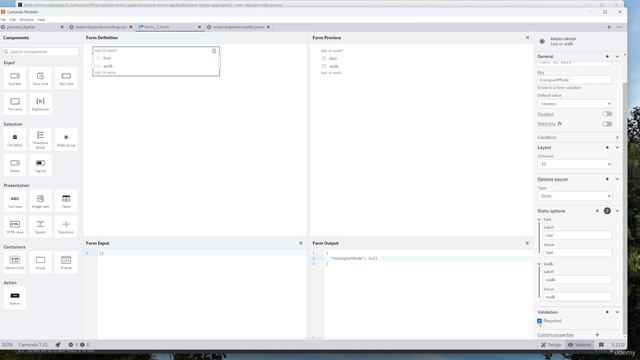Pick the Text field component
This screenshot has width=640, height=360.
(x=66, y=78)
